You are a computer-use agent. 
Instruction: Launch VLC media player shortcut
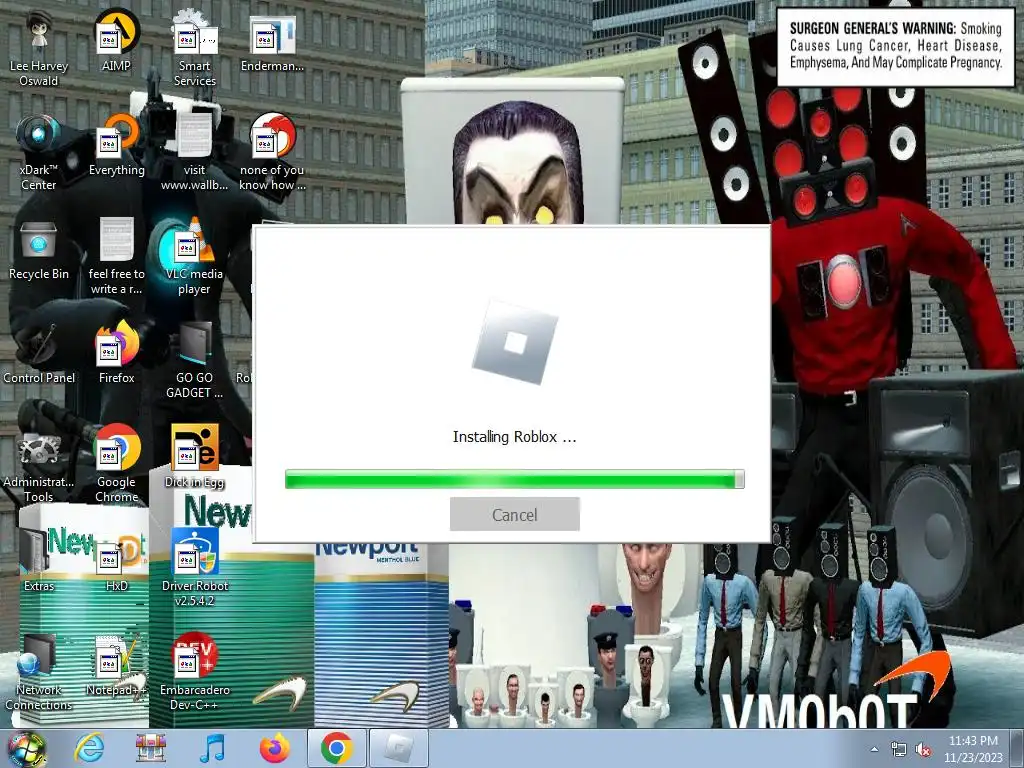pos(194,257)
